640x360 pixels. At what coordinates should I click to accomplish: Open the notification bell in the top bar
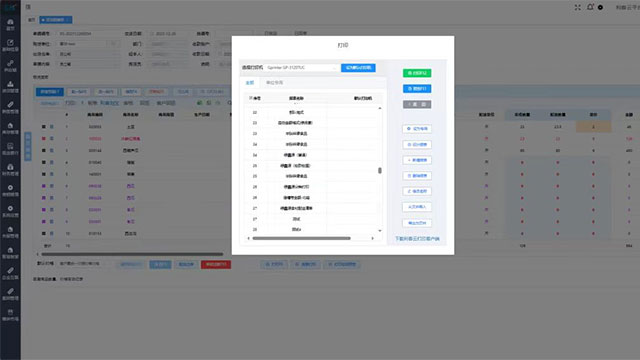(590, 7)
